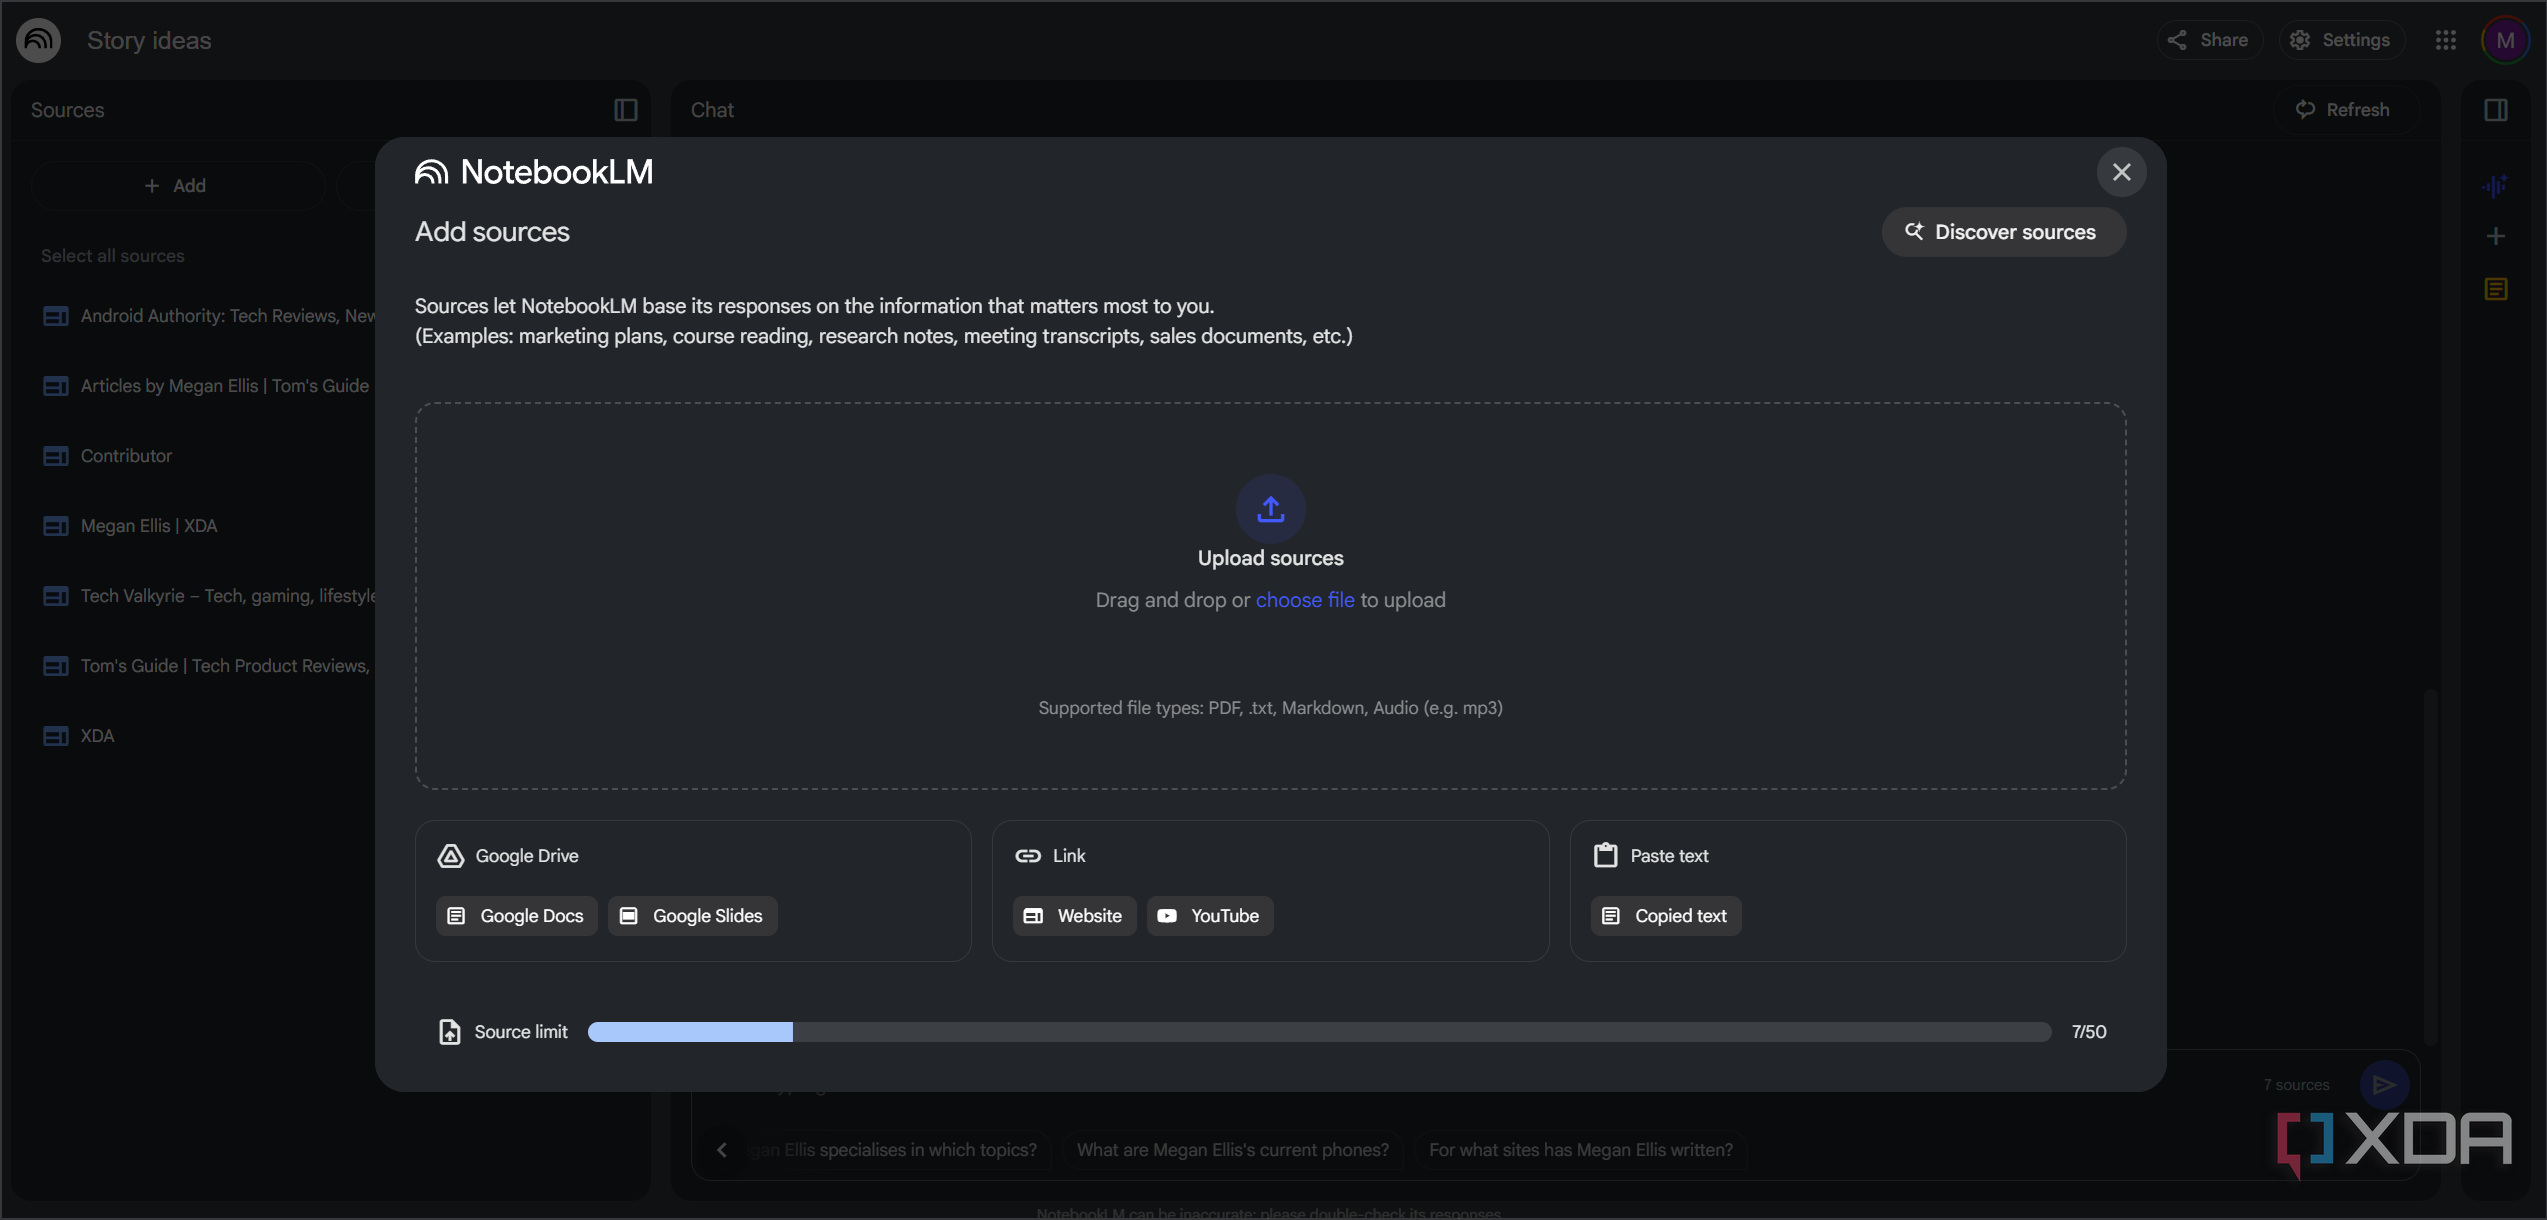The width and height of the screenshot is (2547, 1220).
Task: Add a Website link source
Action: (x=1074, y=916)
